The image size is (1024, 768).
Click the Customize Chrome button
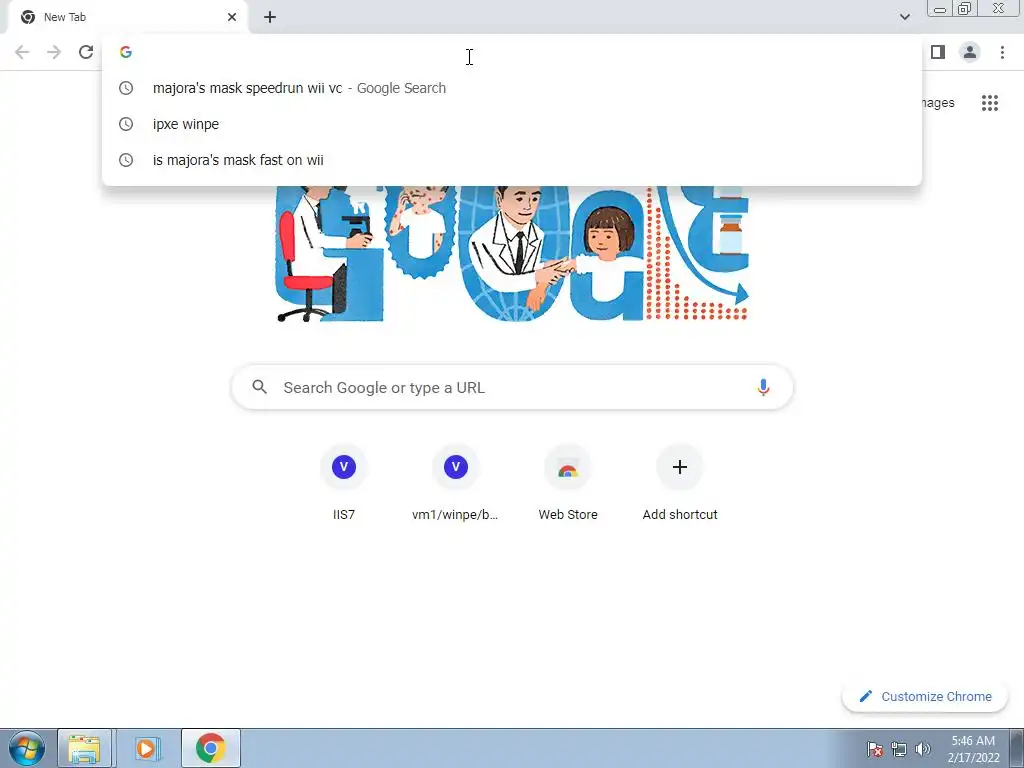925,696
